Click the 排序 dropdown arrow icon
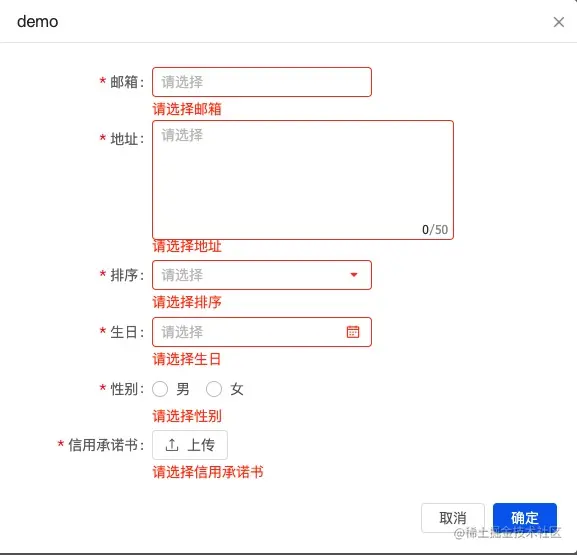577x555 pixels. [354, 275]
